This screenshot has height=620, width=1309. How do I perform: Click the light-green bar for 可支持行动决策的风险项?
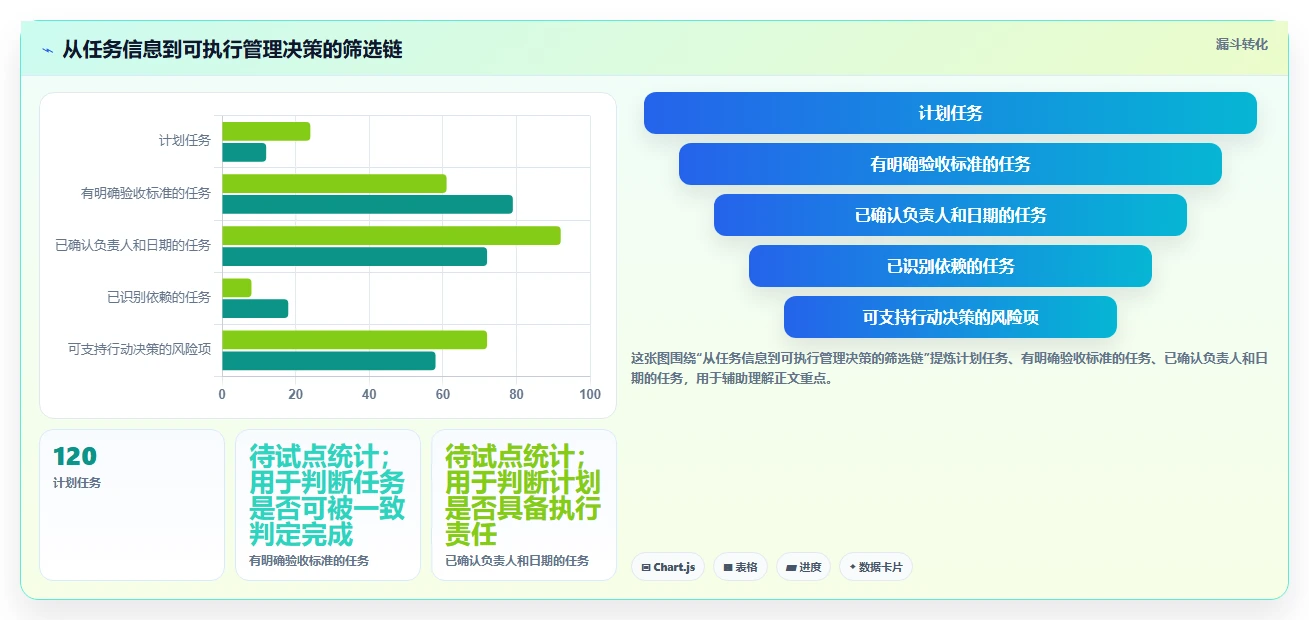click(354, 340)
